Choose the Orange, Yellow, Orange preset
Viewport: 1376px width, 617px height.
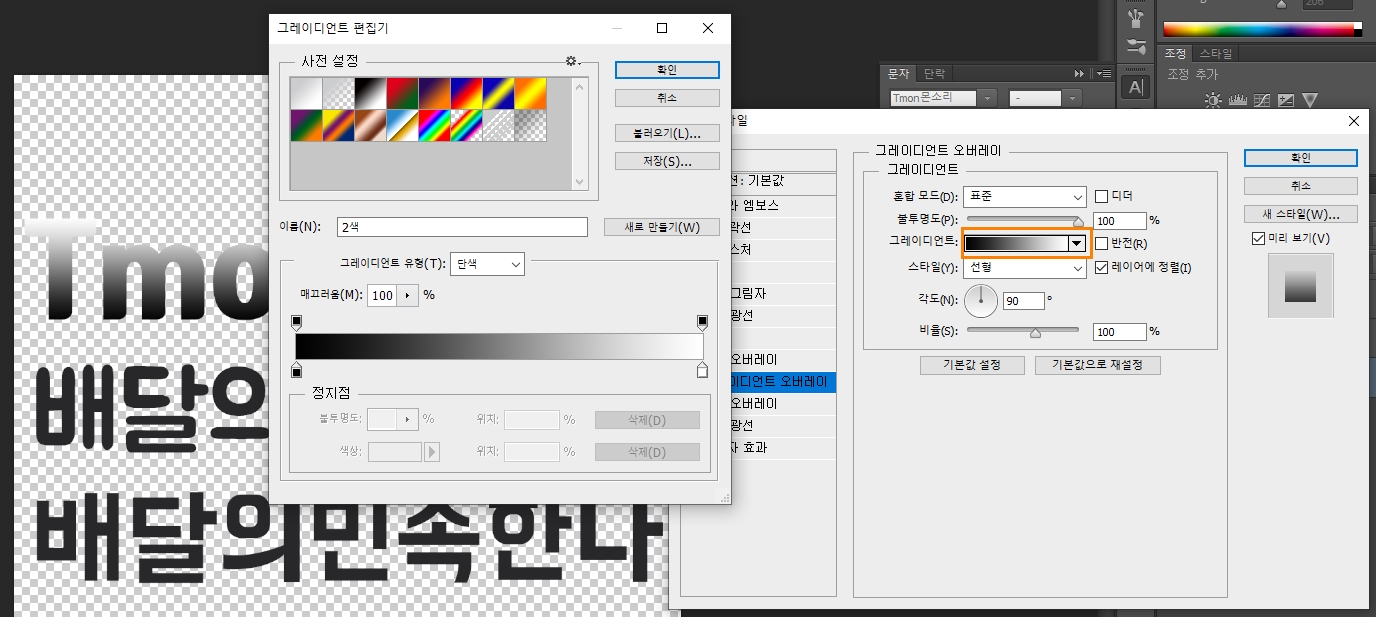(530, 93)
